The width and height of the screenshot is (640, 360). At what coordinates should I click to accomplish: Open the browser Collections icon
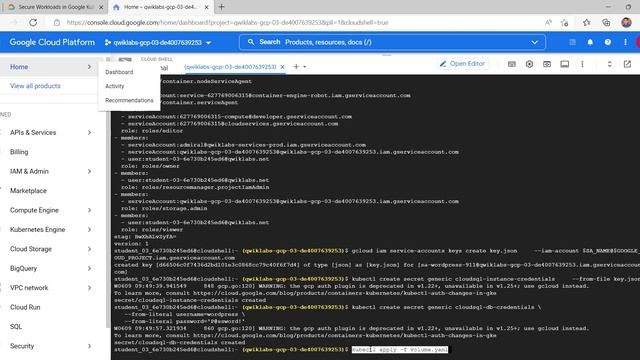pos(606,22)
